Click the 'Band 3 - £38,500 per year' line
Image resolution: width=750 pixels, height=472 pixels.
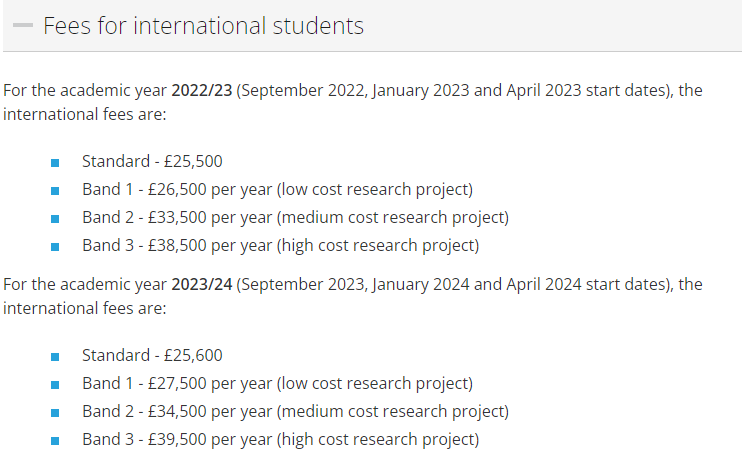(280, 246)
